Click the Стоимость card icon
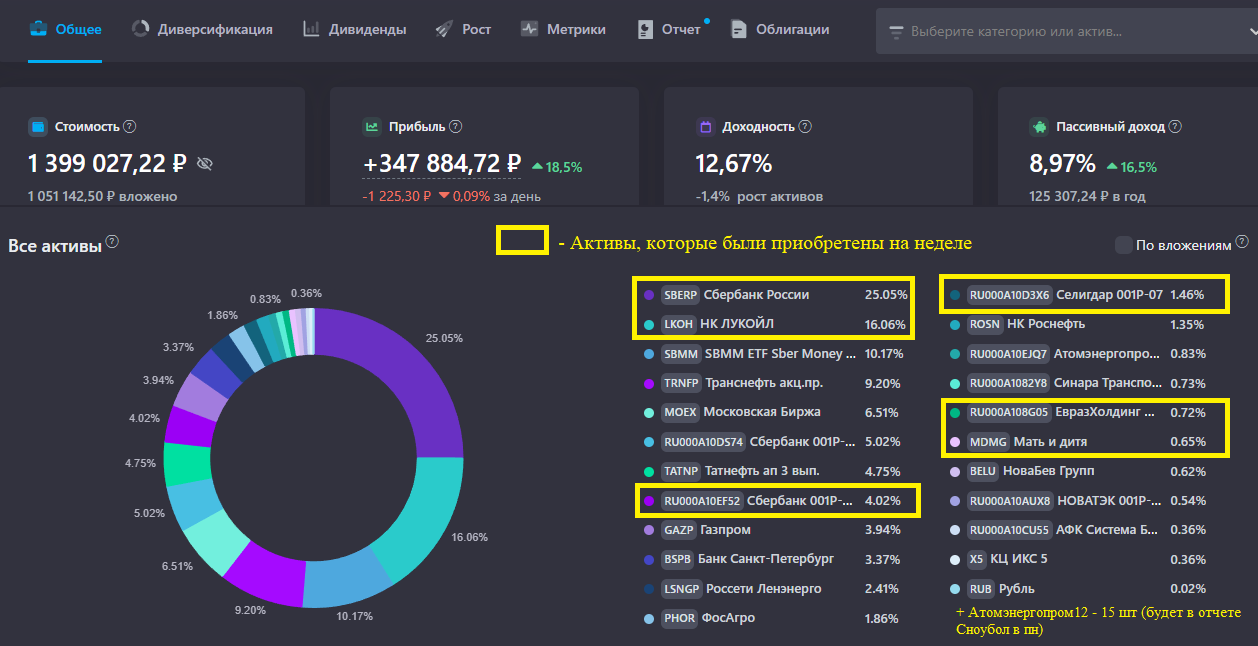This screenshot has height=646, width=1258. [38, 127]
